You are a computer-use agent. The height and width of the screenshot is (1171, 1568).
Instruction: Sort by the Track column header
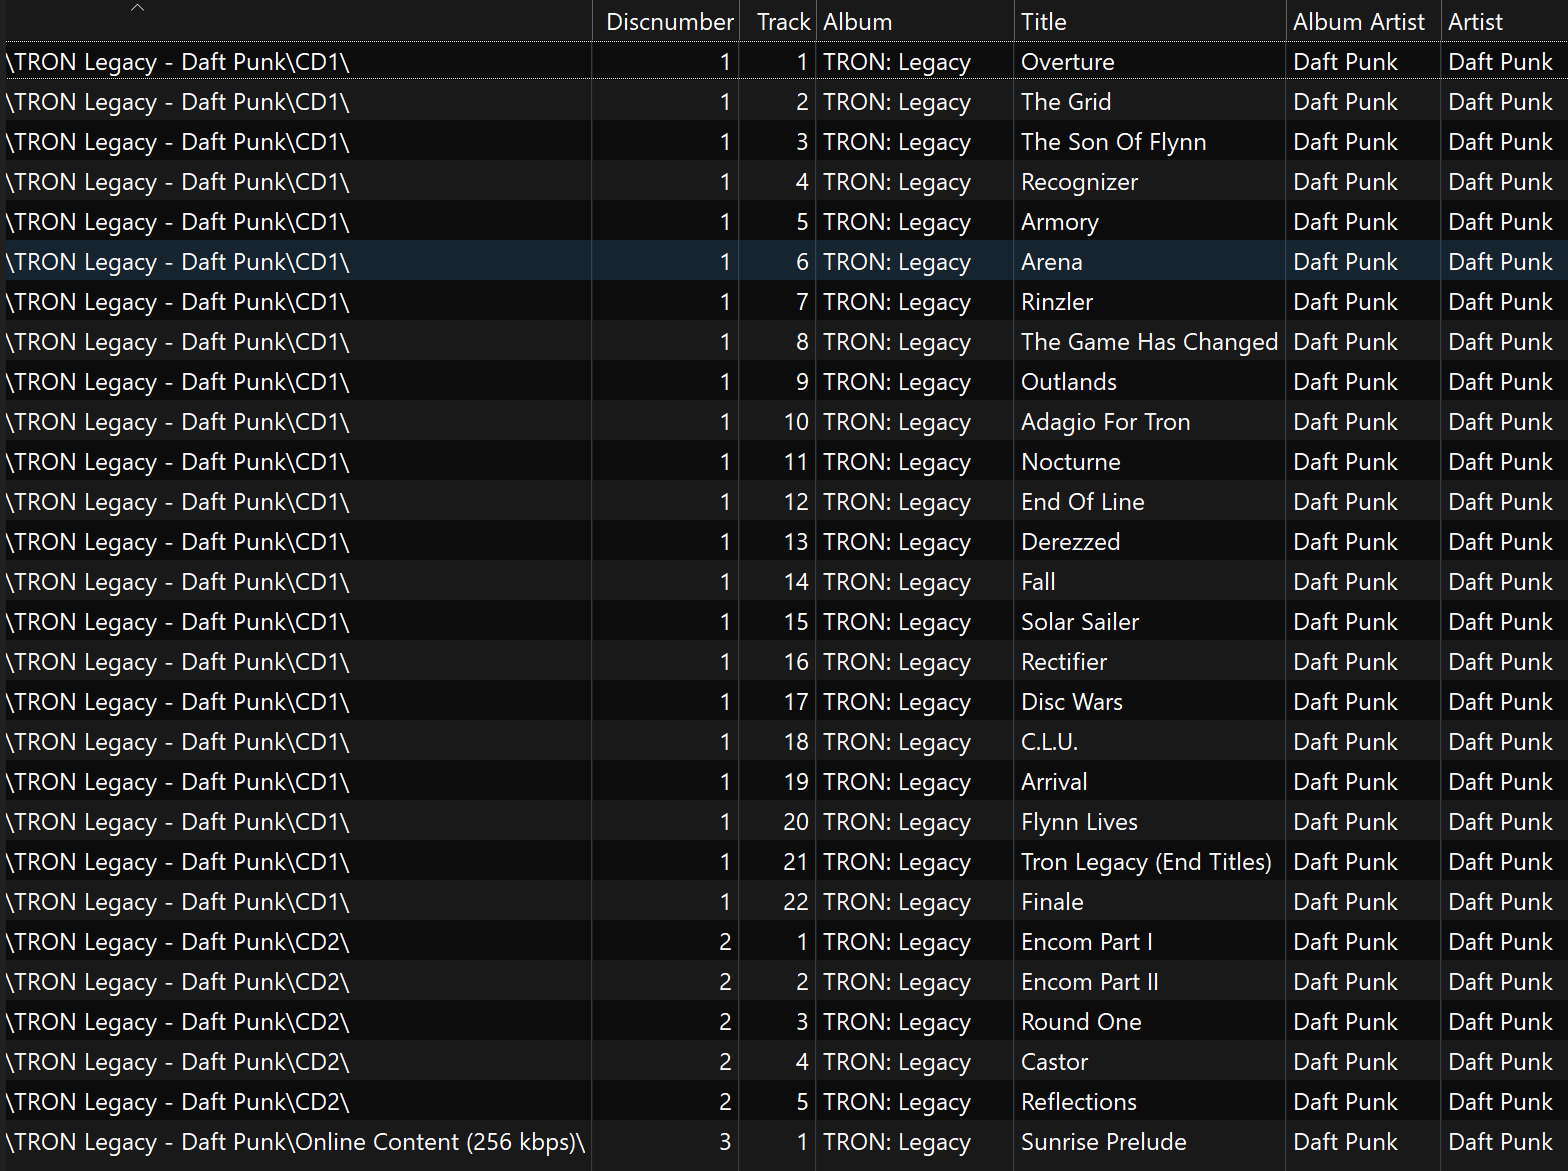click(x=782, y=22)
